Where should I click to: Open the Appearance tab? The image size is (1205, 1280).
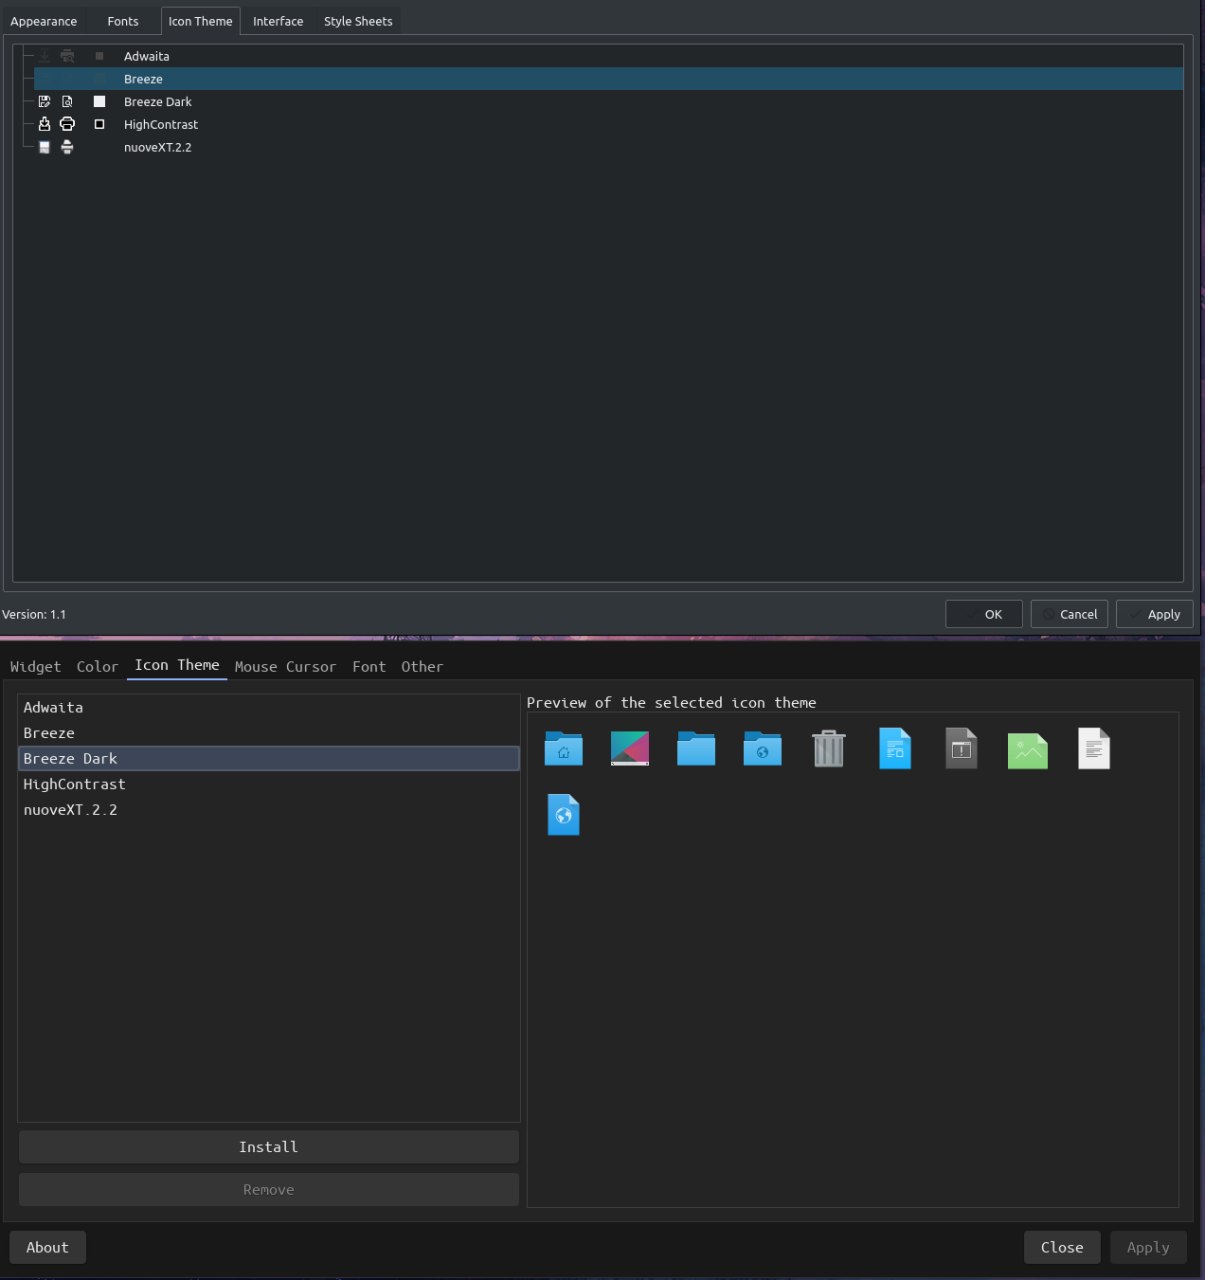point(43,21)
